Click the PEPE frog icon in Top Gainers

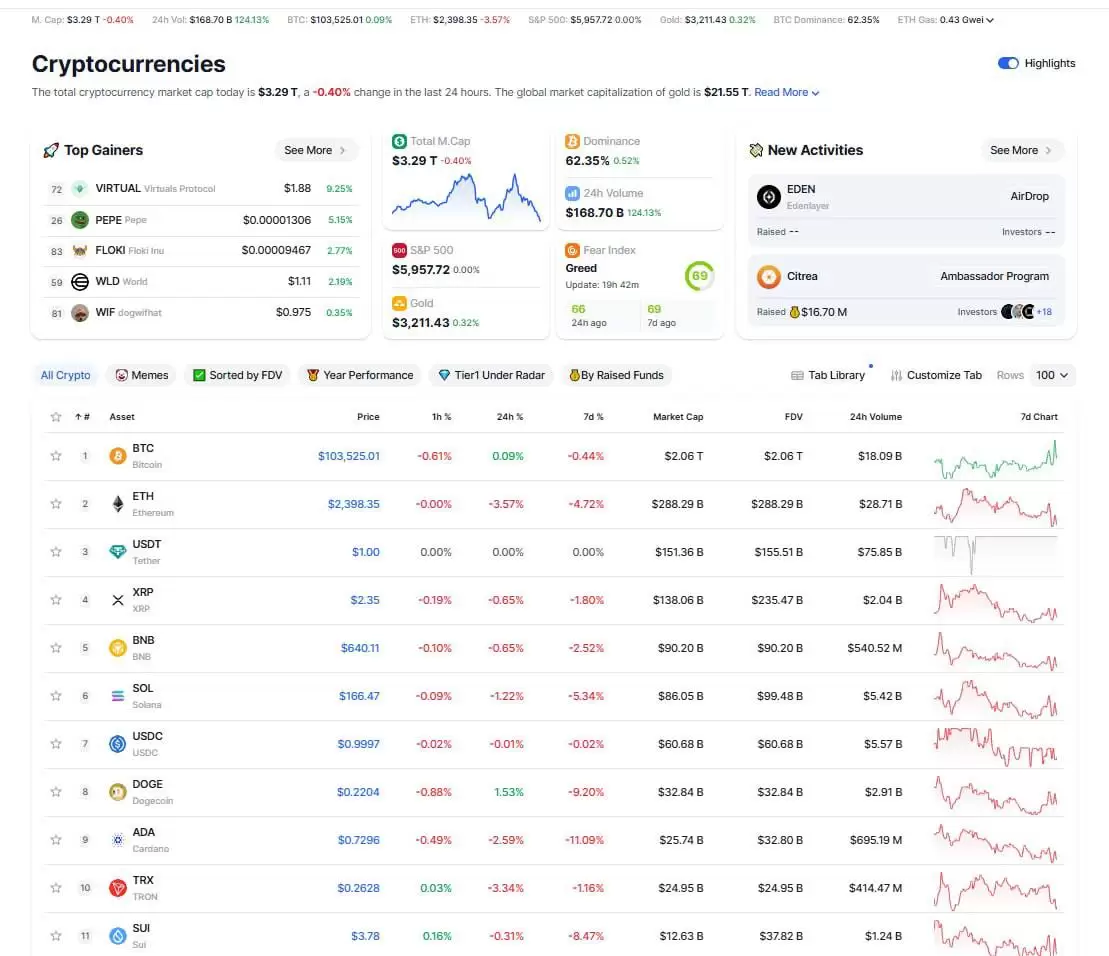80,220
